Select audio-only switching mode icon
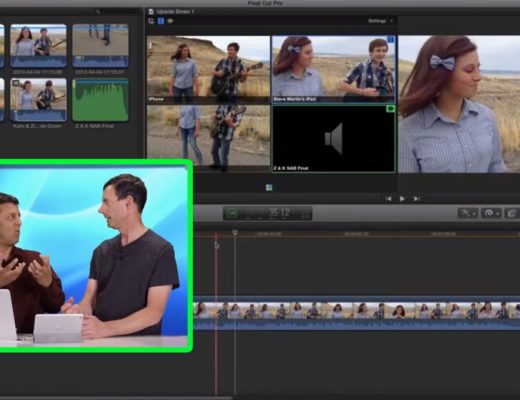 (170, 21)
